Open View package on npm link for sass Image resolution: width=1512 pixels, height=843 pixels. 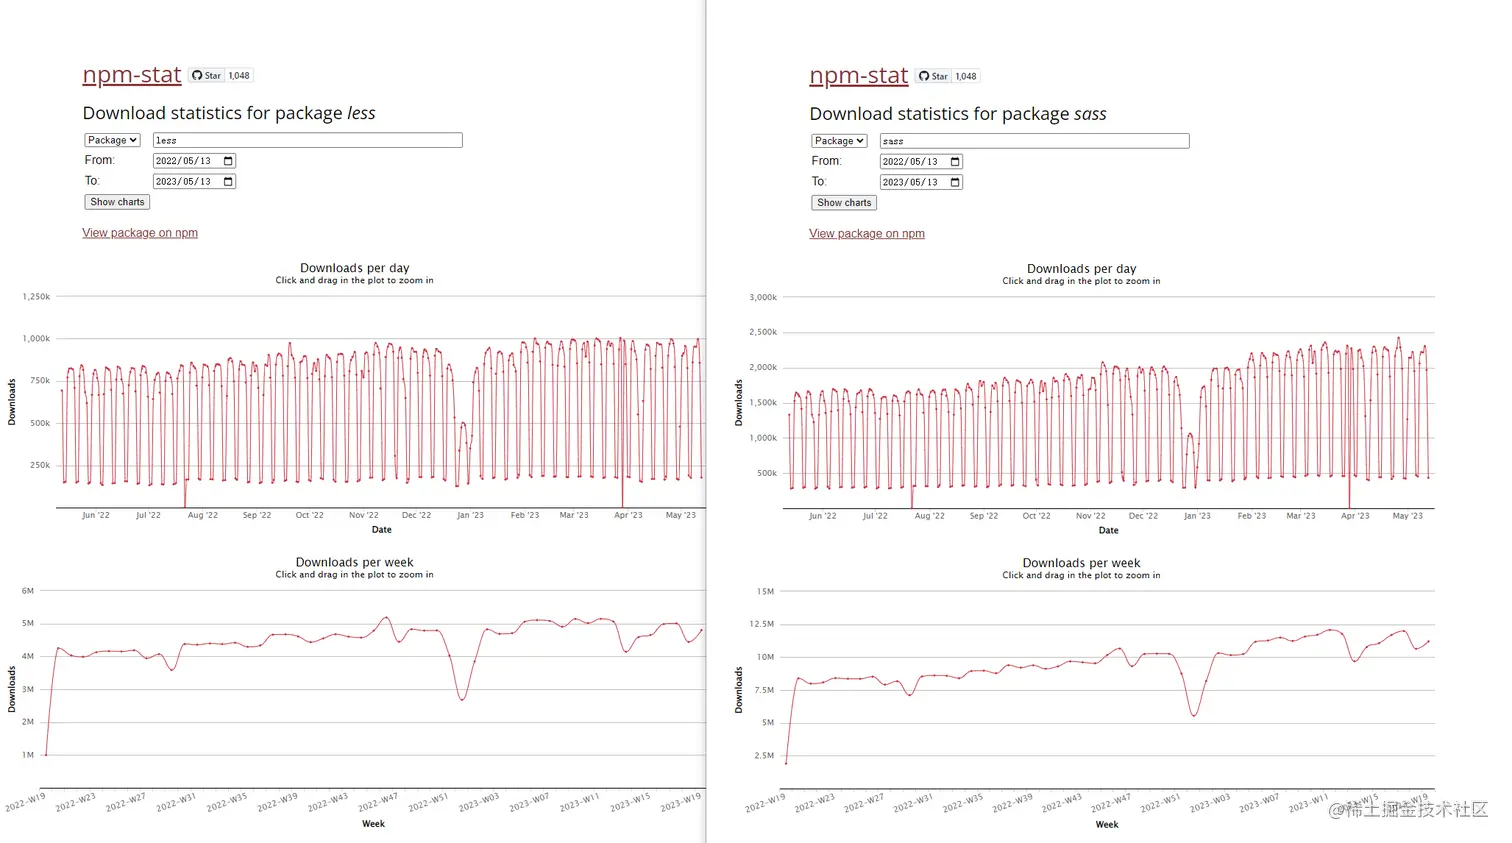tap(867, 234)
